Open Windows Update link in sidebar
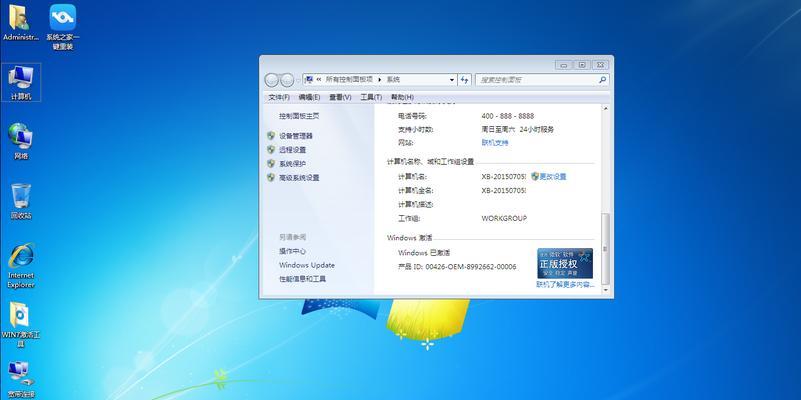Screen dimensions: 801x400 coord(307,265)
